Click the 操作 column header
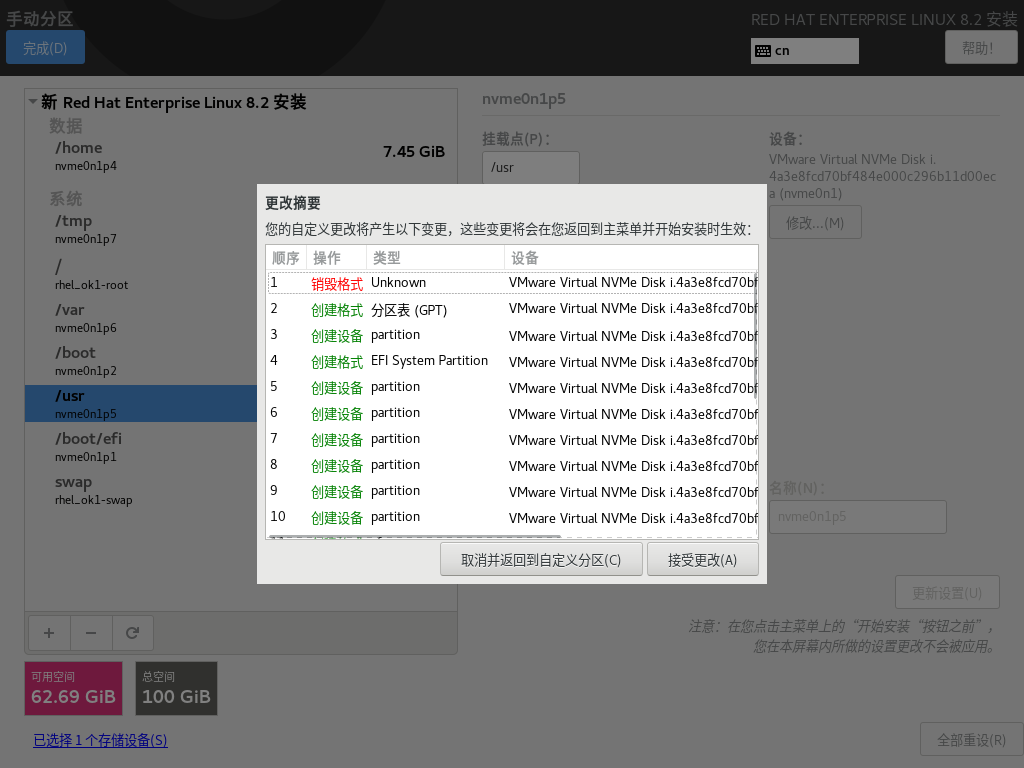Screen dimensions: 1024x768 tap(336, 258)
